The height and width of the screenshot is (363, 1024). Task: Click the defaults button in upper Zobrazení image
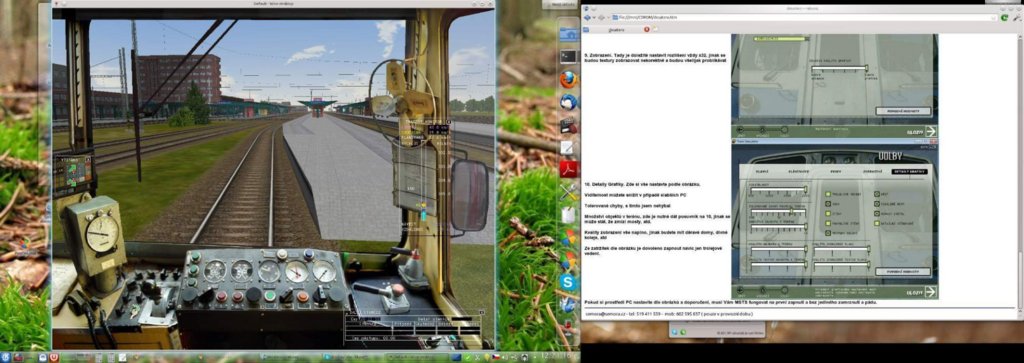coord(903,111)
